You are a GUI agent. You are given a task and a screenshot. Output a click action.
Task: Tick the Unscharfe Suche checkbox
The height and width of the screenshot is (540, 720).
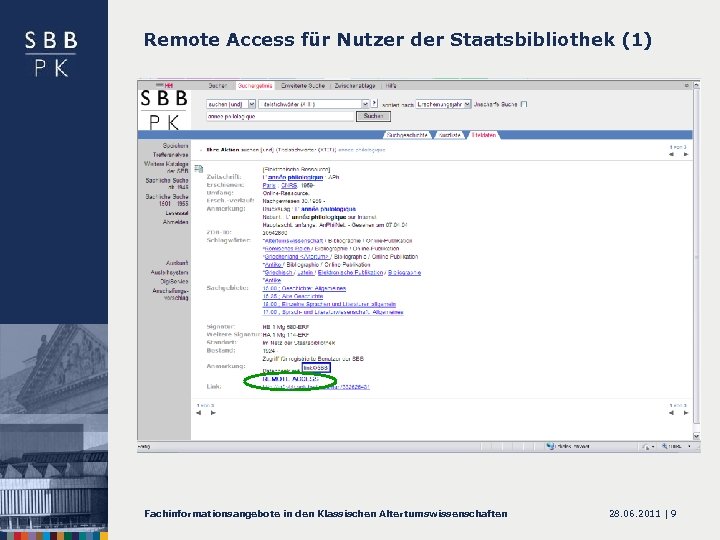(x=524, y=104)
